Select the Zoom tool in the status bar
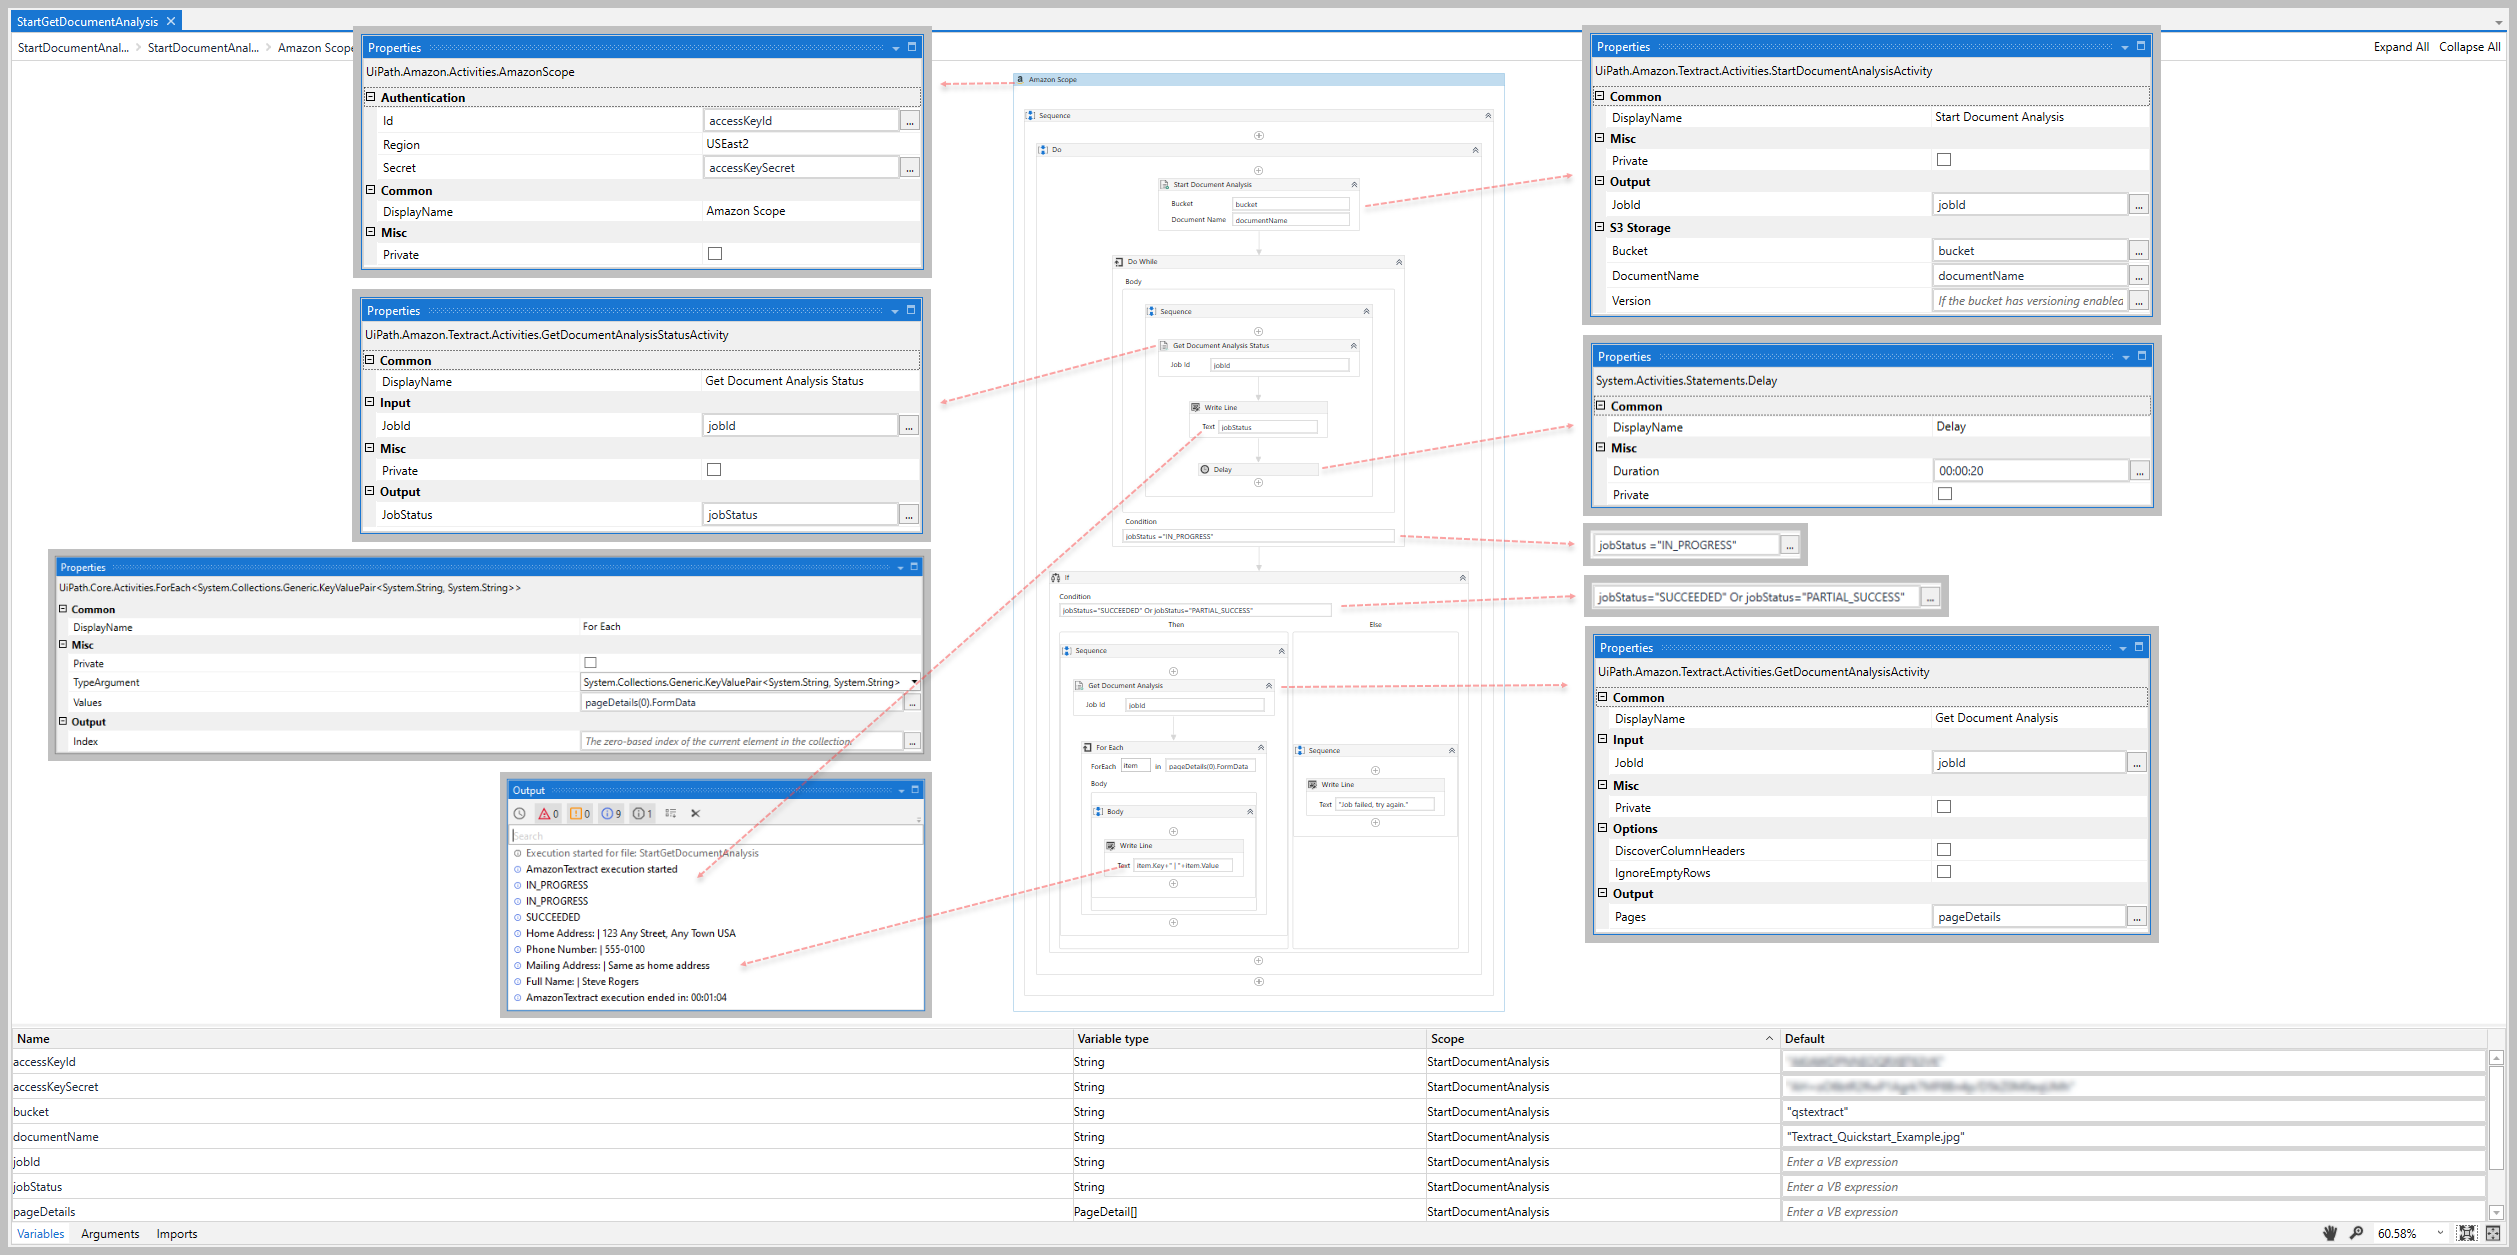Screen dimensions: 2517x1255 (2356, 1232)
